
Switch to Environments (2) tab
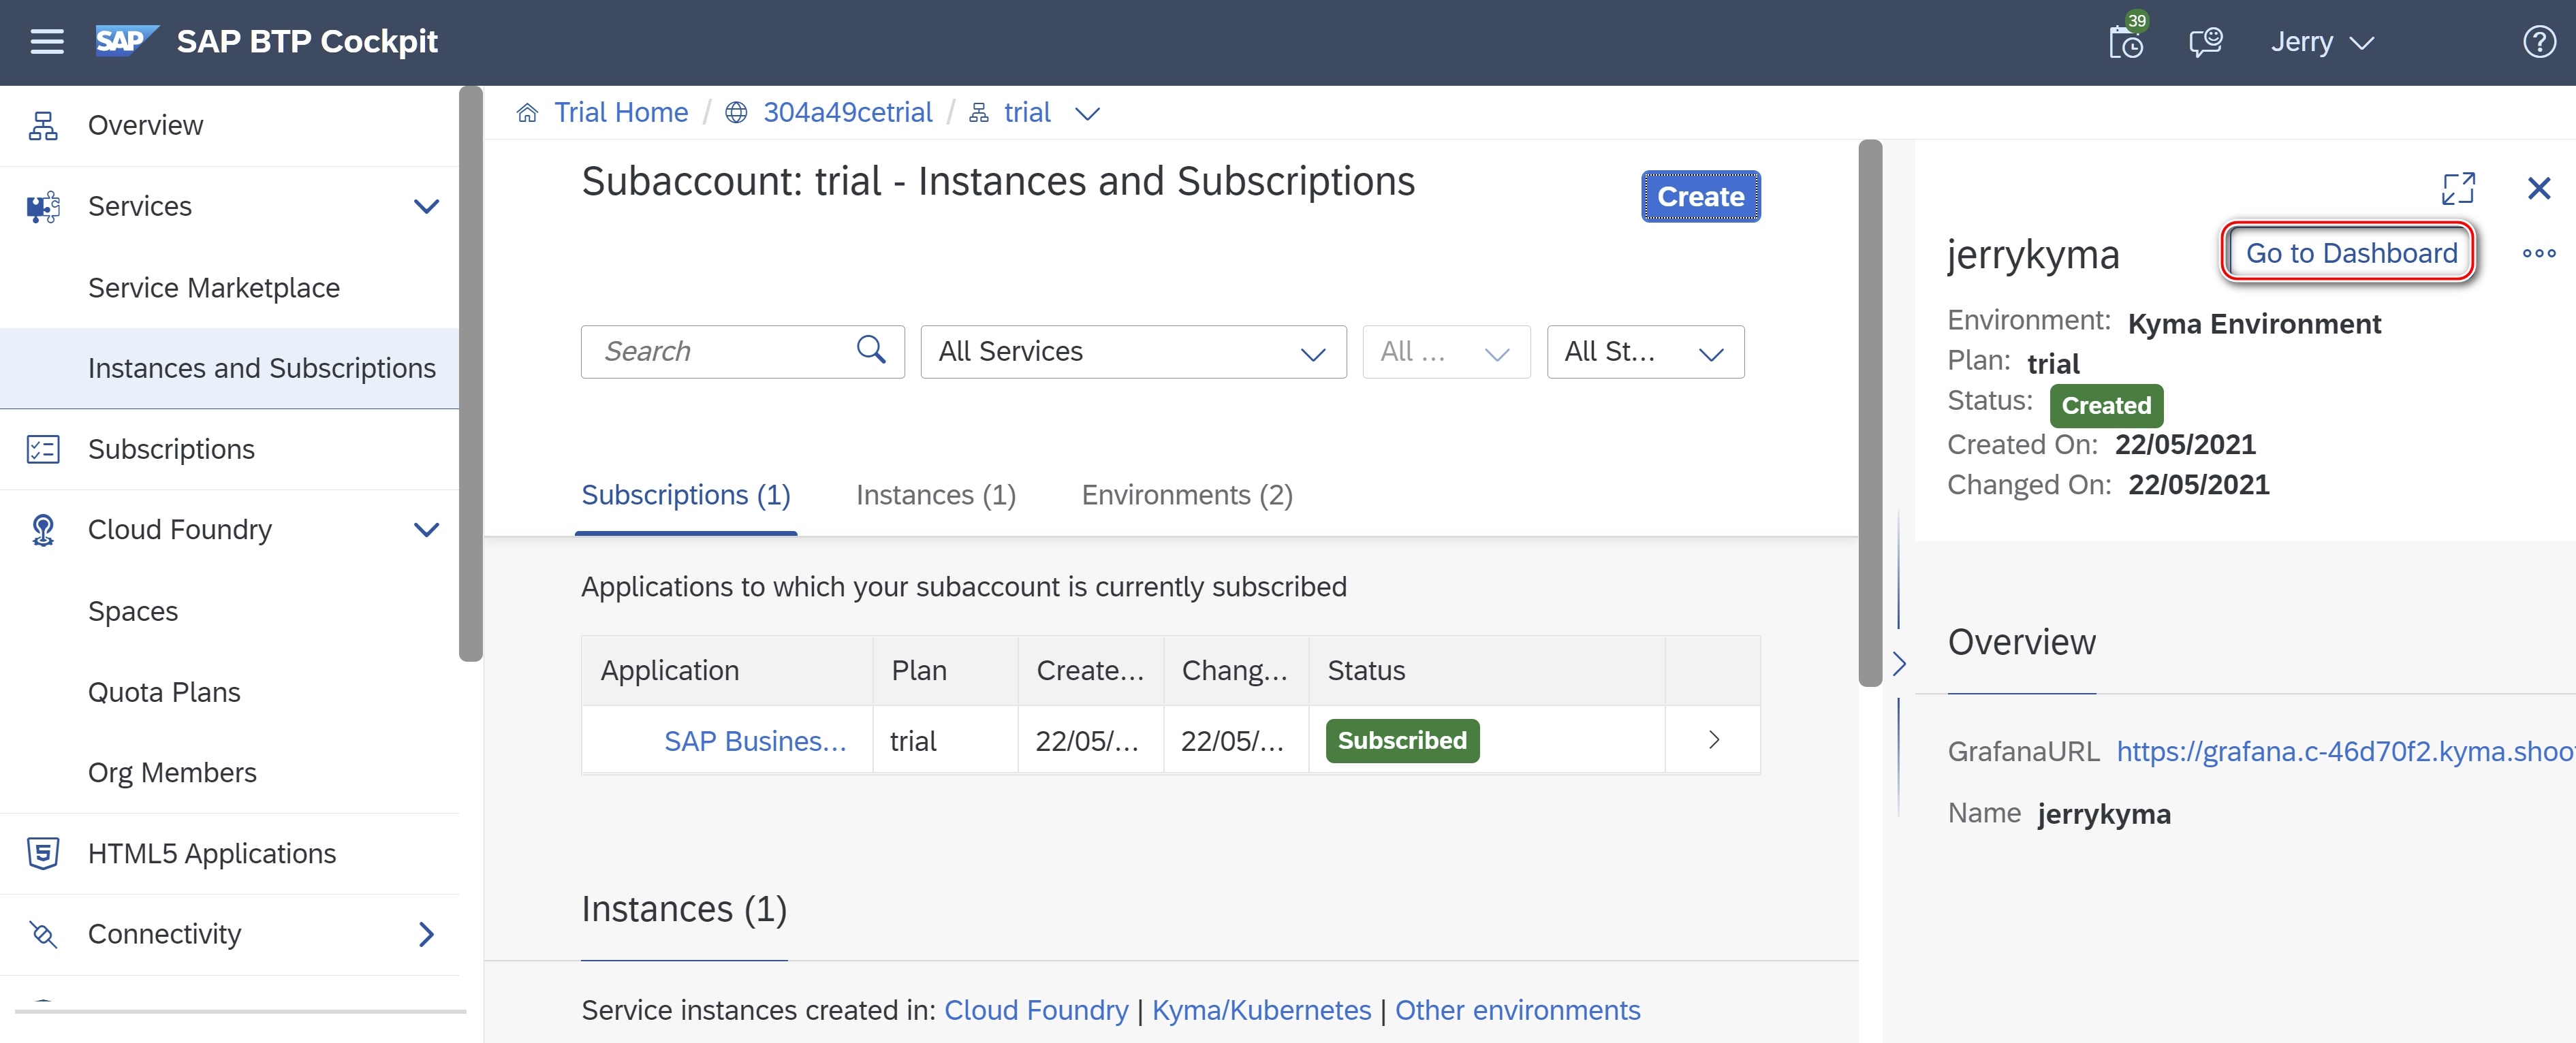pos(1187,495)
